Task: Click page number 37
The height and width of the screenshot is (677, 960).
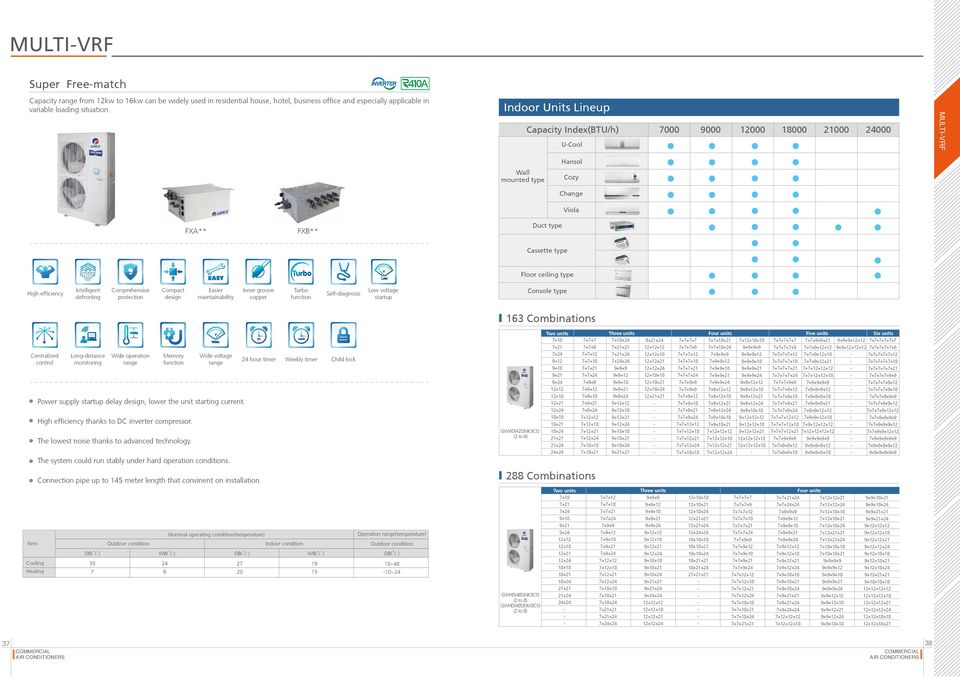Action: pos(6,643)
